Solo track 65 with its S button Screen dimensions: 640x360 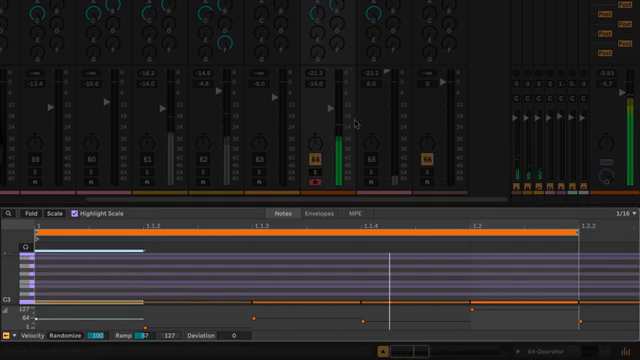click(371, 172)
